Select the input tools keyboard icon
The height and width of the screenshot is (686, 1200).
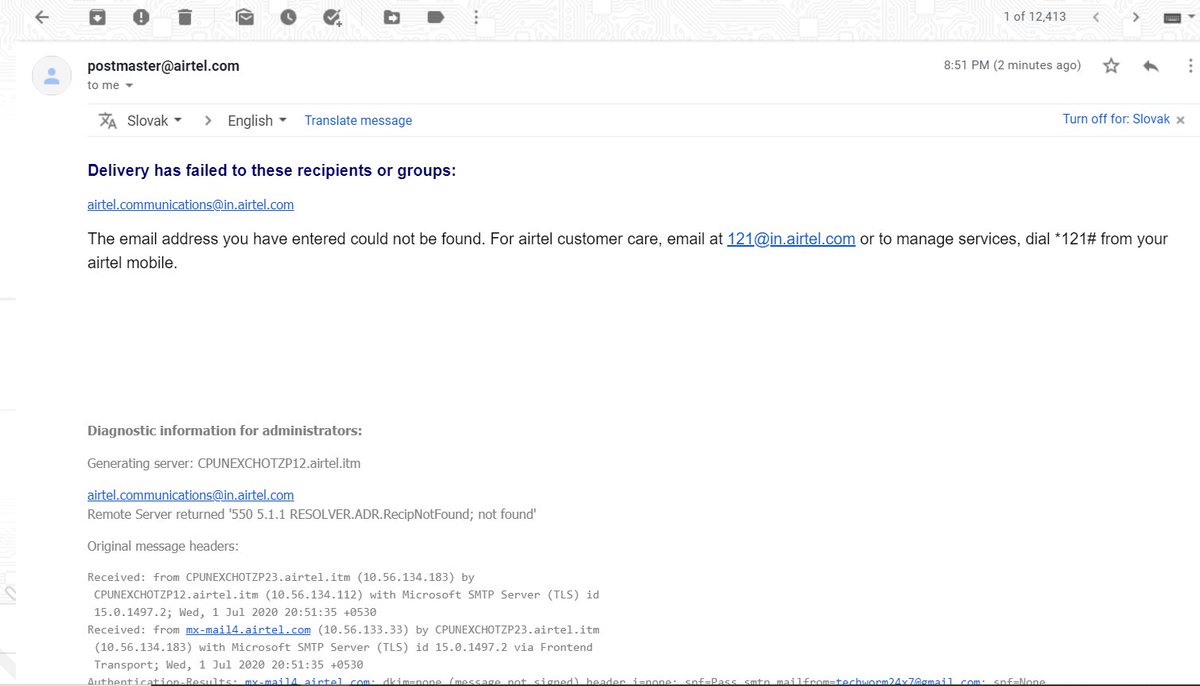click(1172, 18)
